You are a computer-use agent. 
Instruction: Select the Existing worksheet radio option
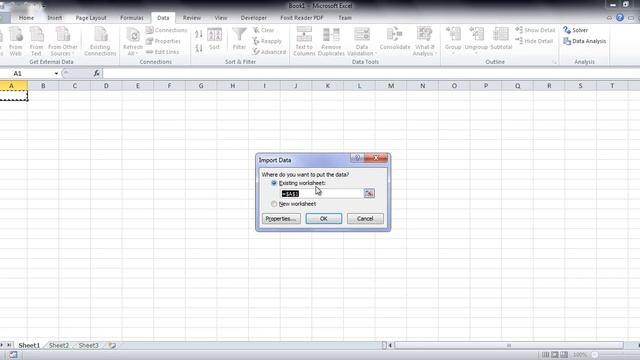coord(274,183)
